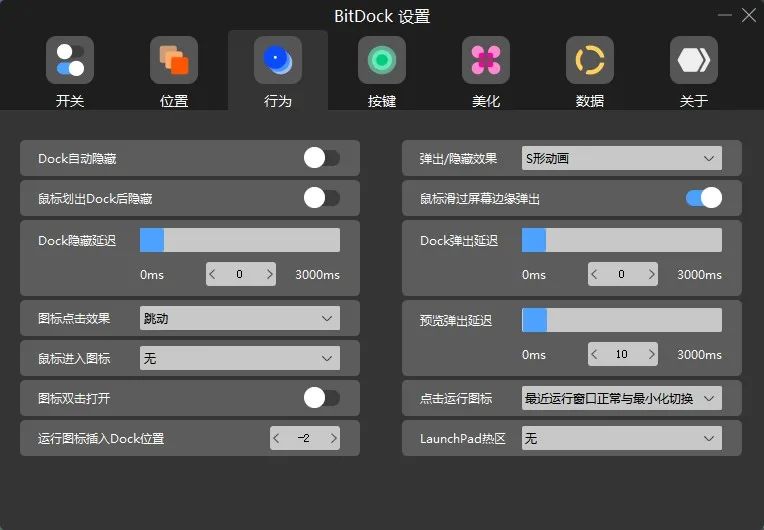Toggle 鼠标划出Dock后隐藏 switch

(322, 198)
